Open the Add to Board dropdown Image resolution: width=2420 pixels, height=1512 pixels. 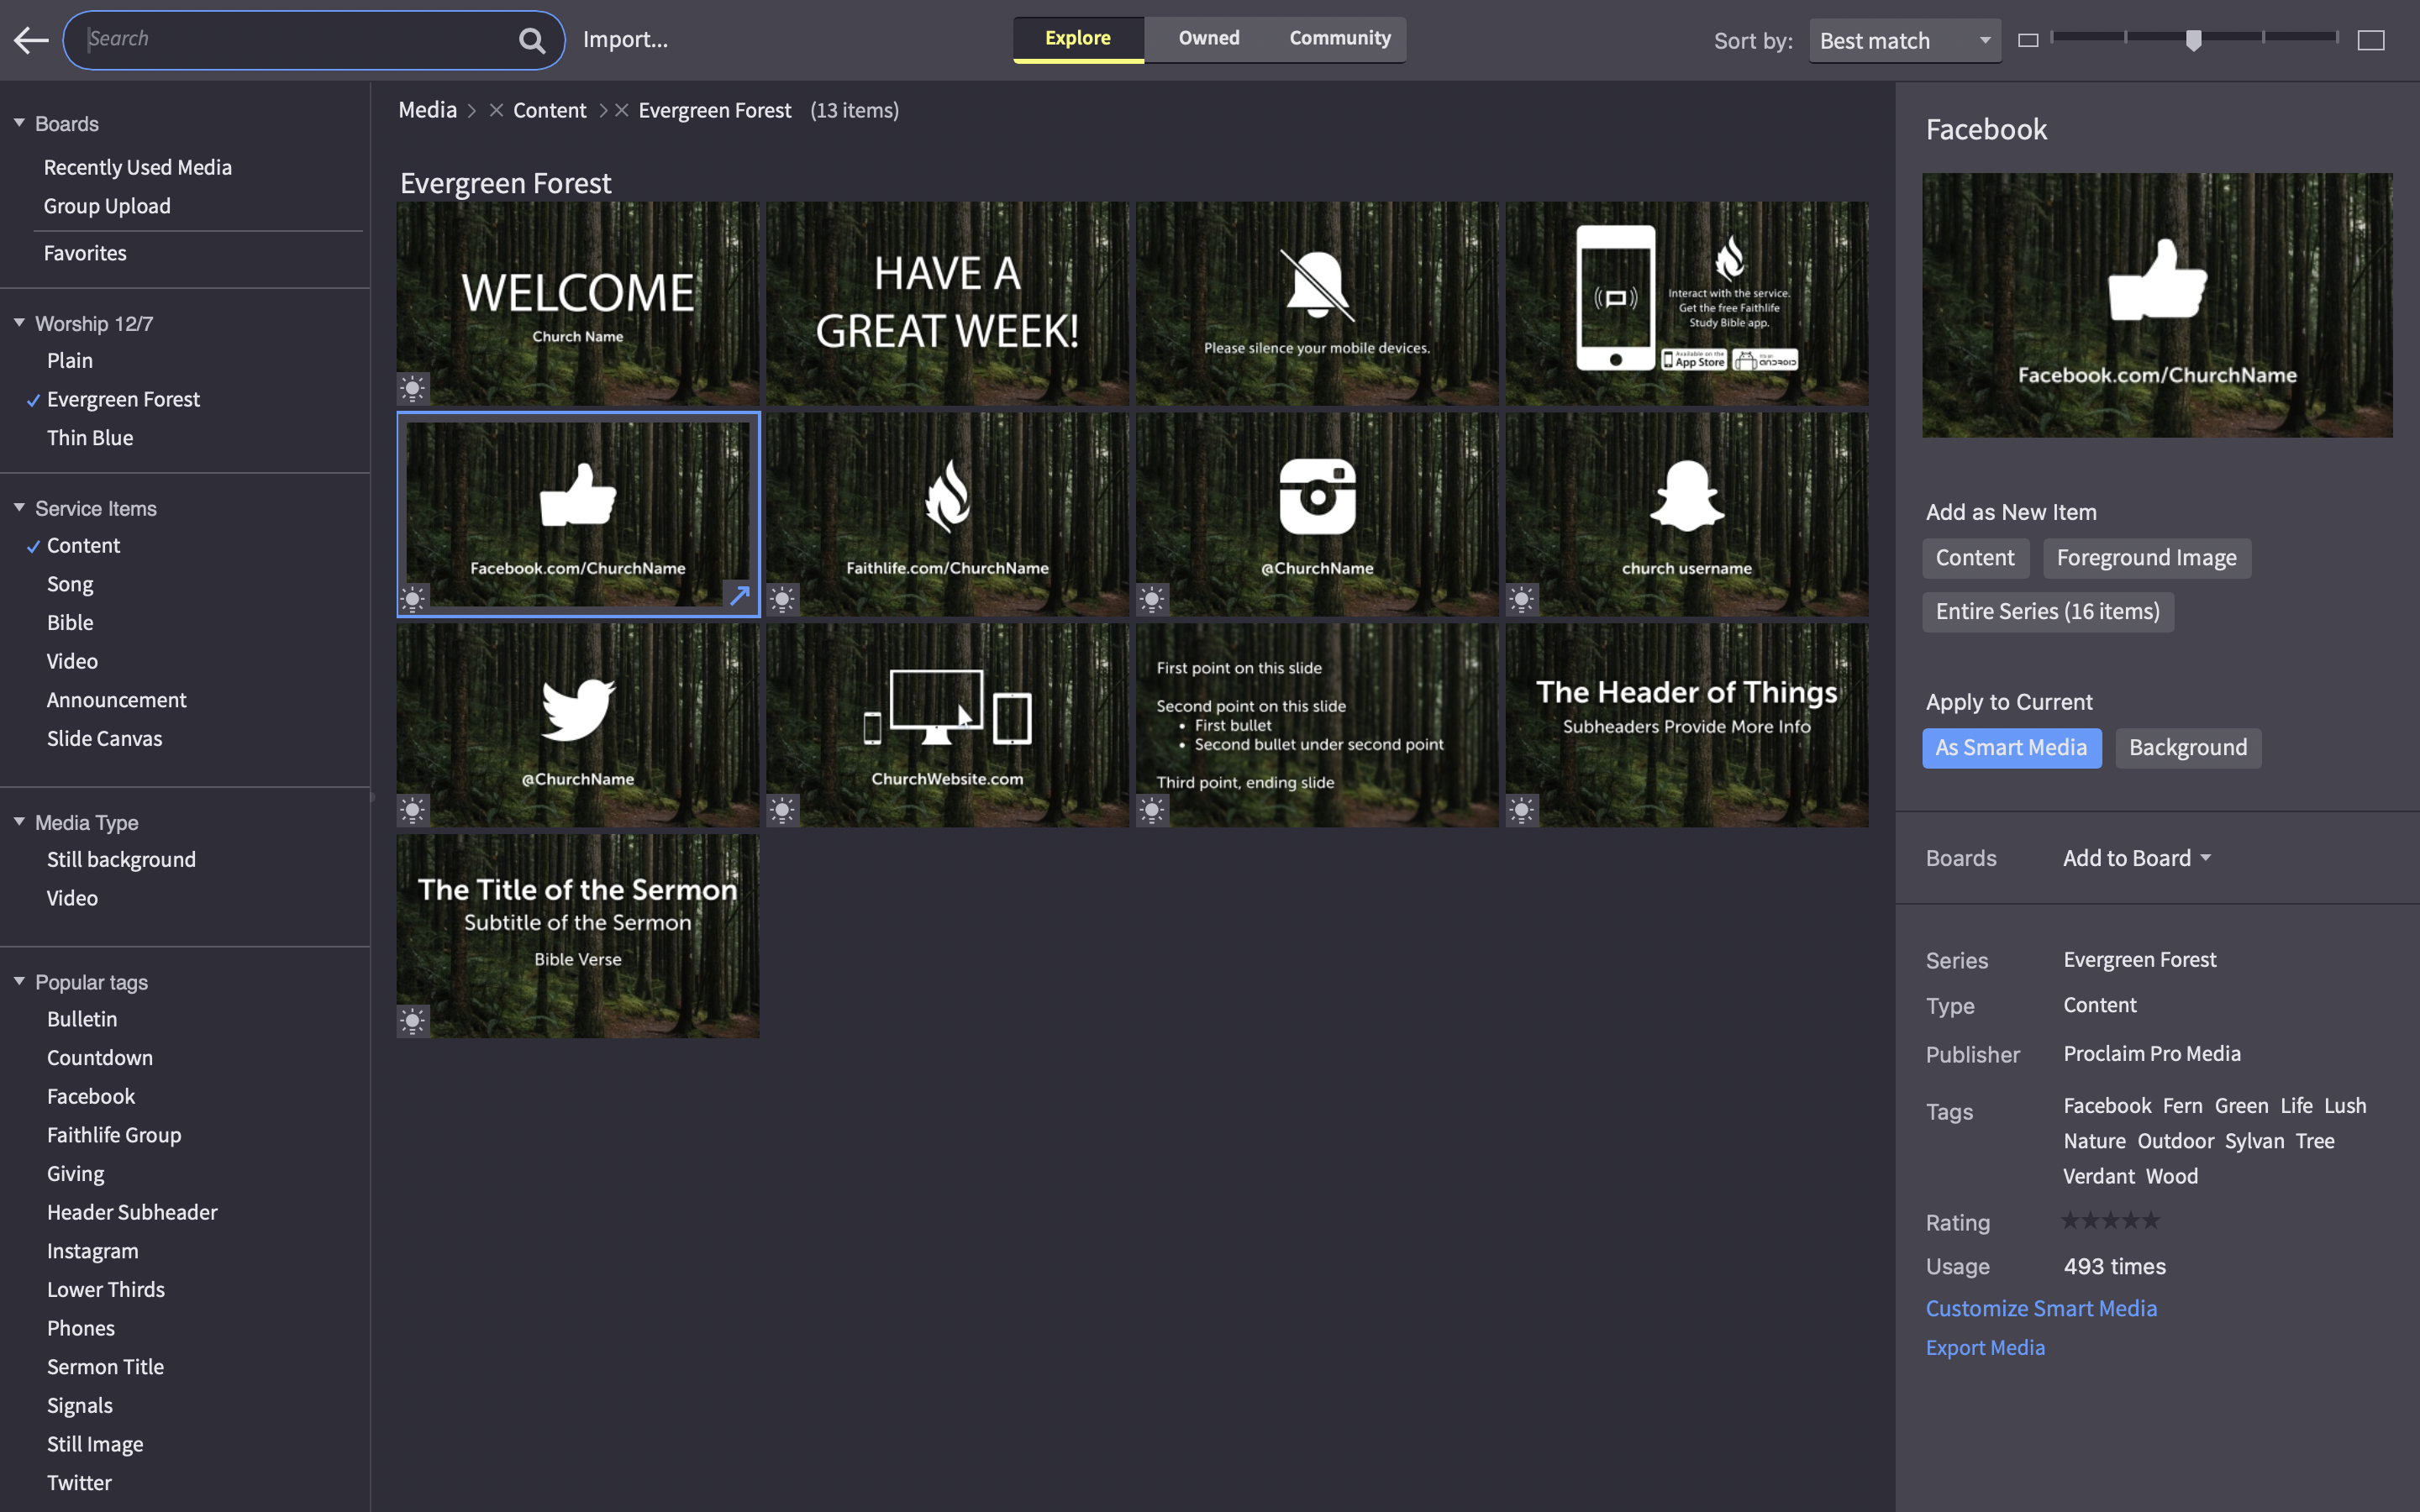point(2137,858)
